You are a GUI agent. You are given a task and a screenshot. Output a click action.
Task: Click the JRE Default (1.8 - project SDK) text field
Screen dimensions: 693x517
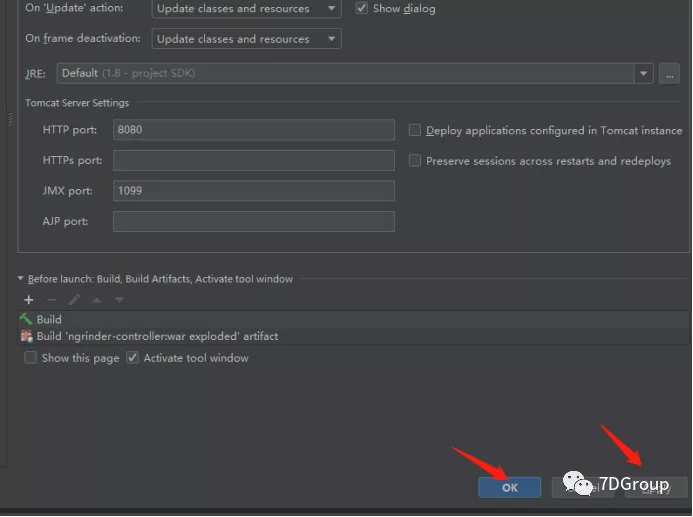pyautogui.click(x=346, y=73)
